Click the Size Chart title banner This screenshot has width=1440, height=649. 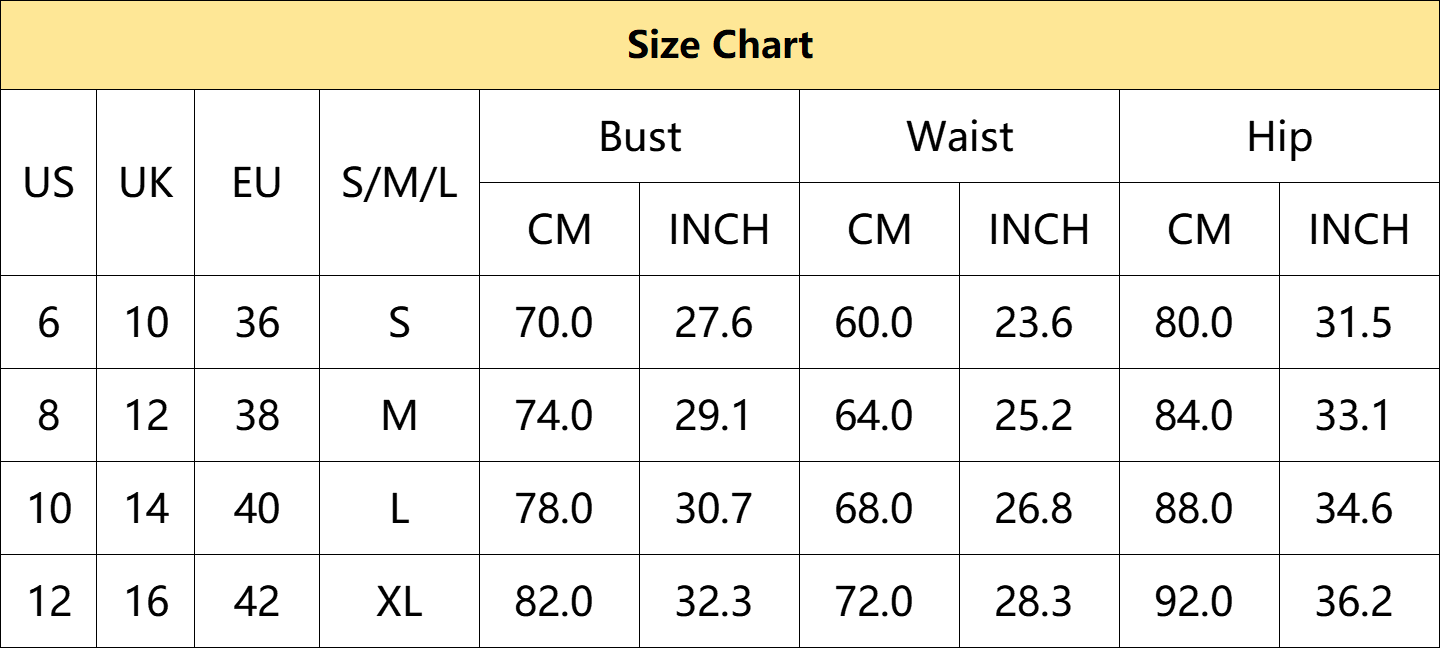pos(720,45)
